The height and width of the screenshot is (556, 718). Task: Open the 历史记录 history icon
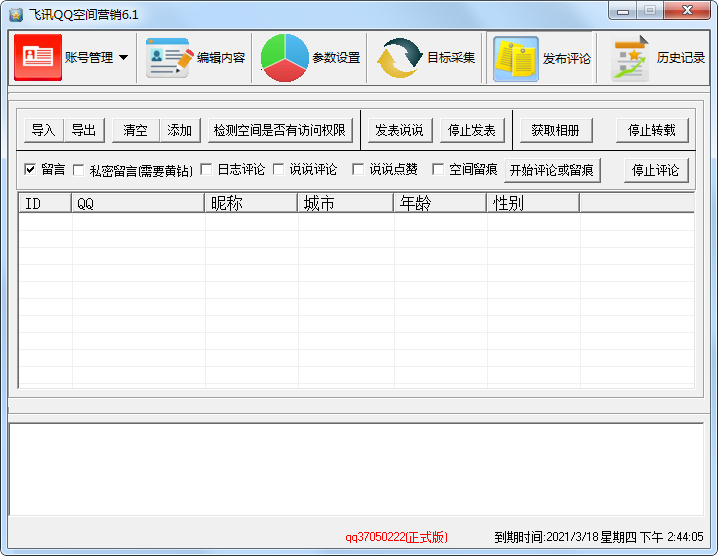click(631, 58)
